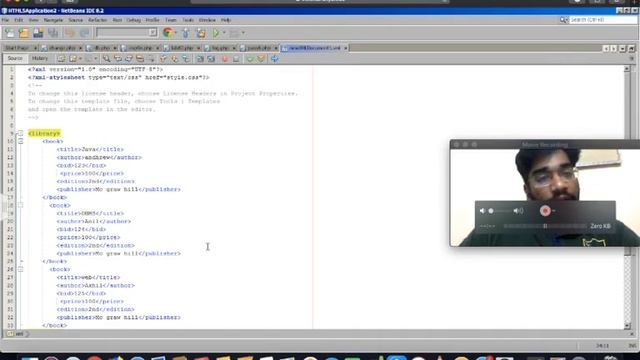Click the highlighted <library> tag text
Viewport: 640px width, 360px height.
click(44, 133)
